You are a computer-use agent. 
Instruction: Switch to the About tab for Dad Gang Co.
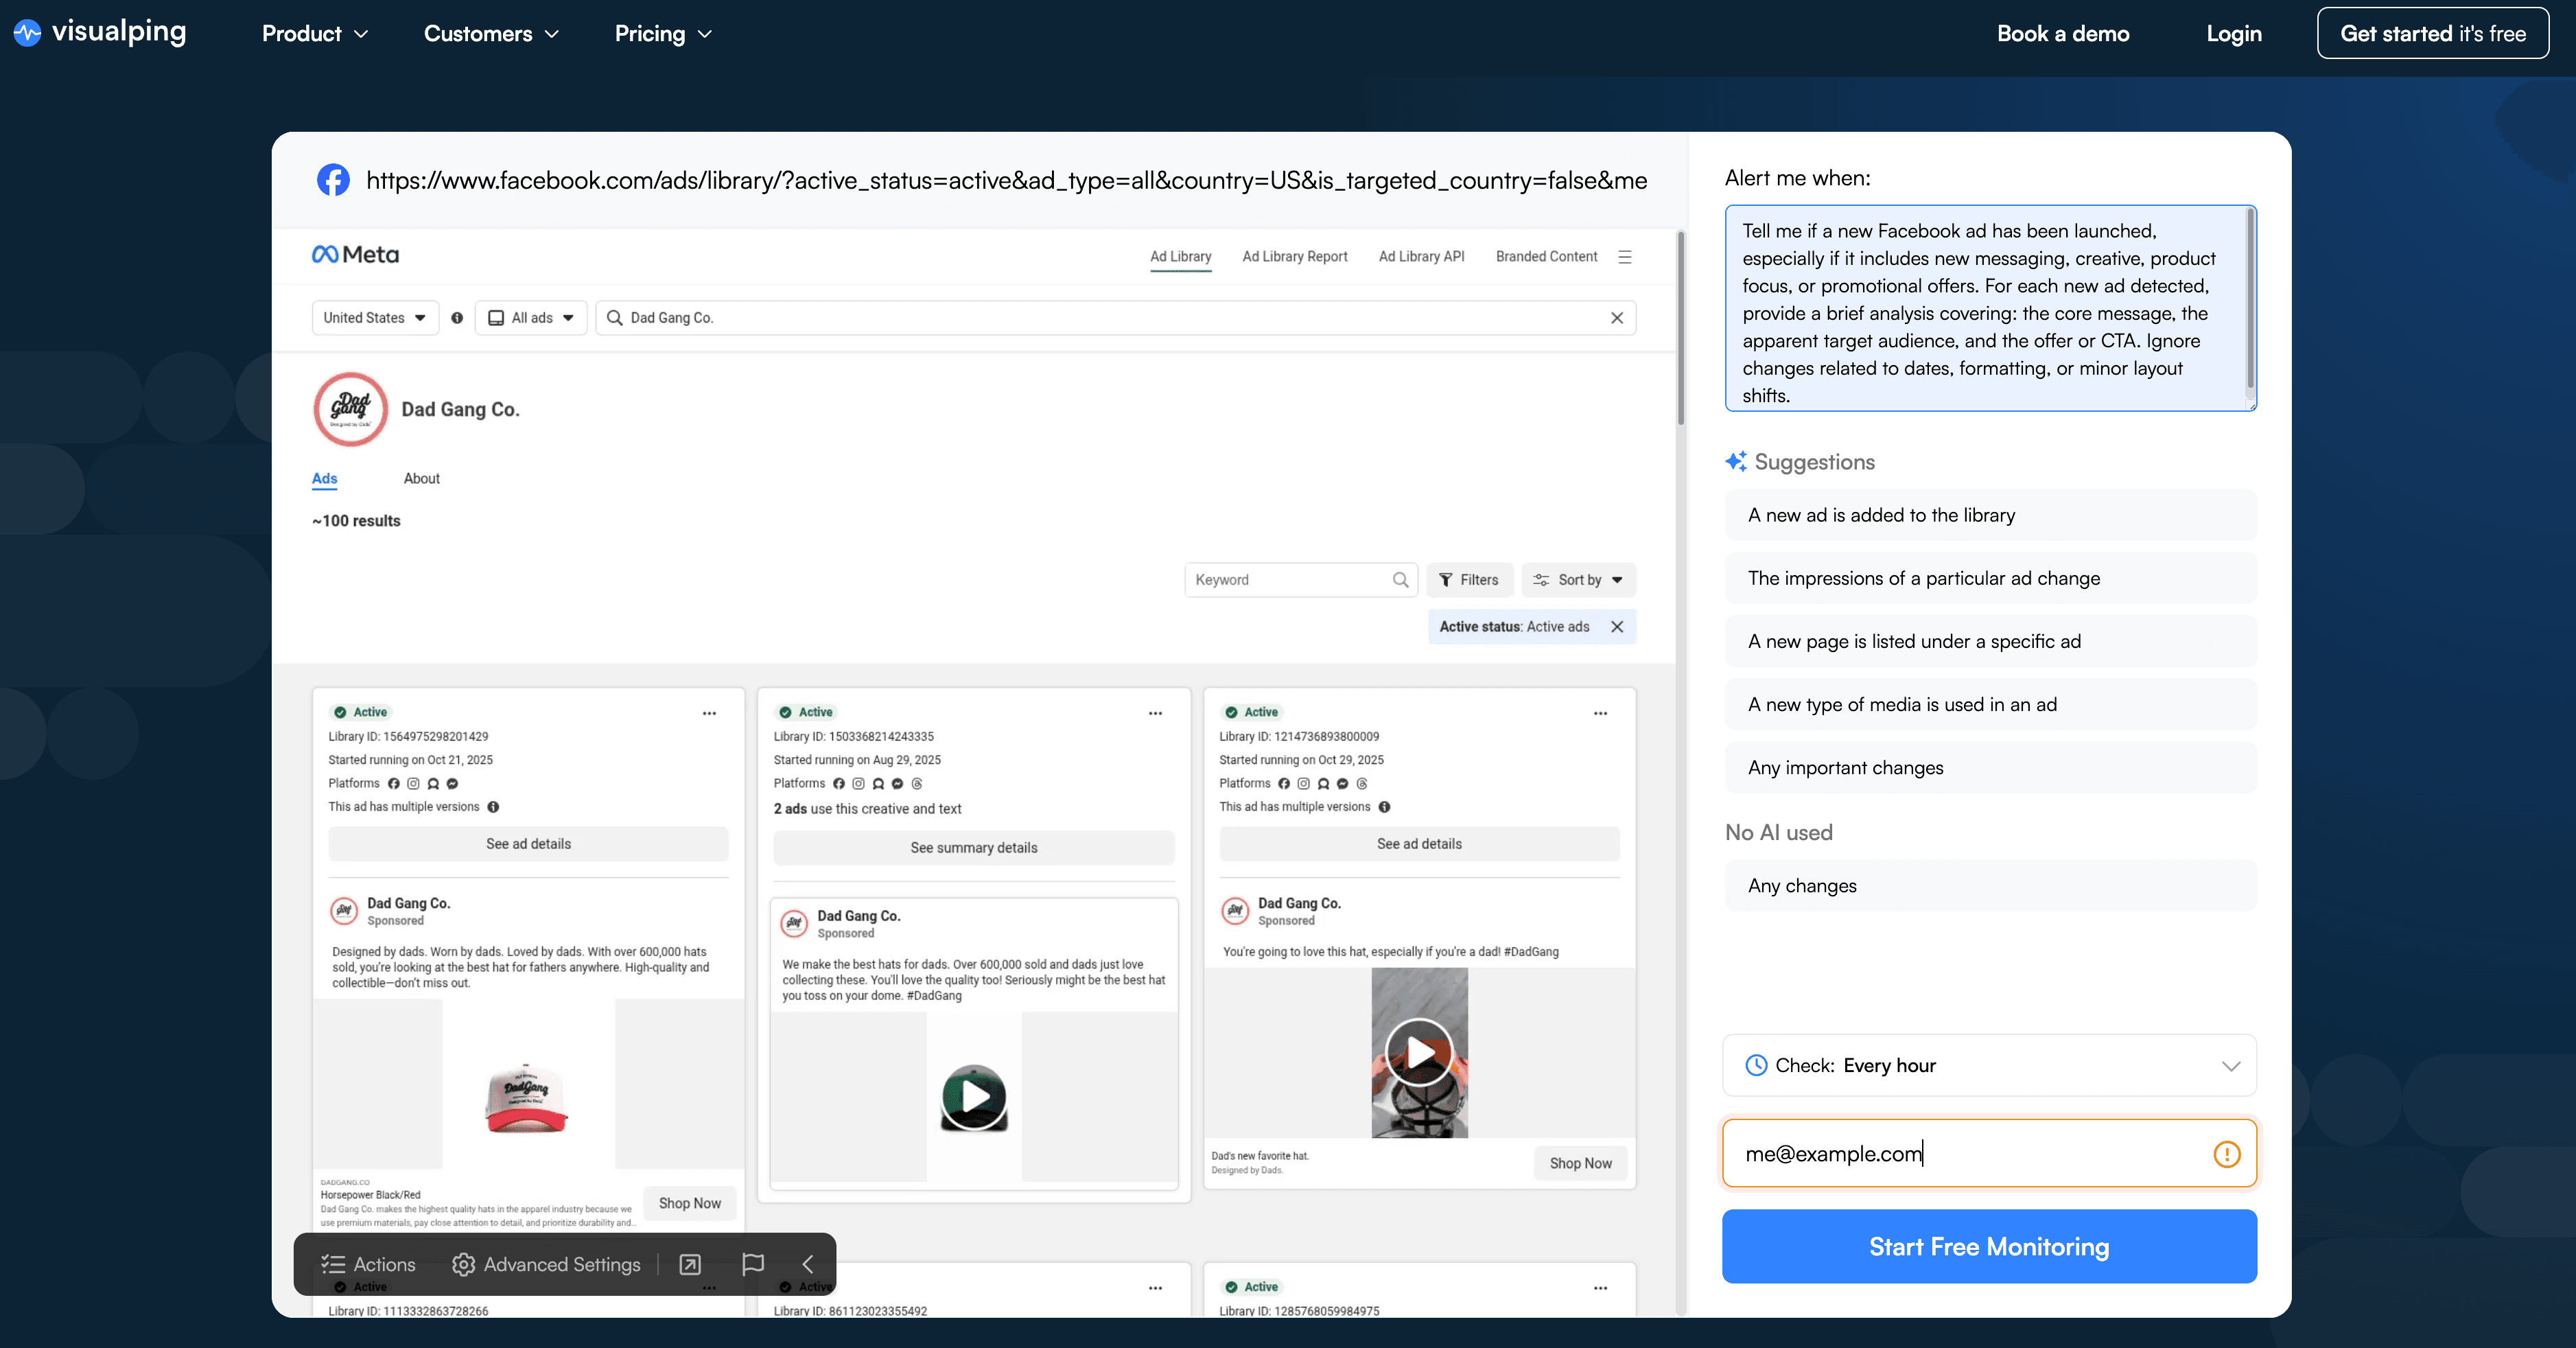(x=421, y=478)
